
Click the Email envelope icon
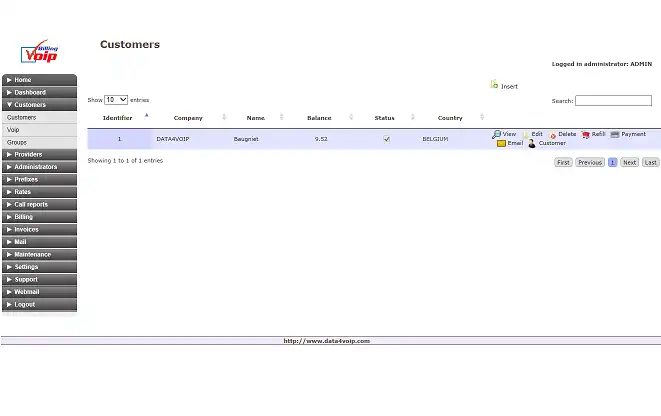click(501, 143)
